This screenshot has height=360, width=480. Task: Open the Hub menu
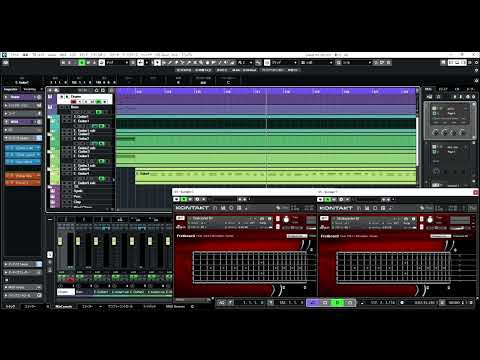(175, 55)
